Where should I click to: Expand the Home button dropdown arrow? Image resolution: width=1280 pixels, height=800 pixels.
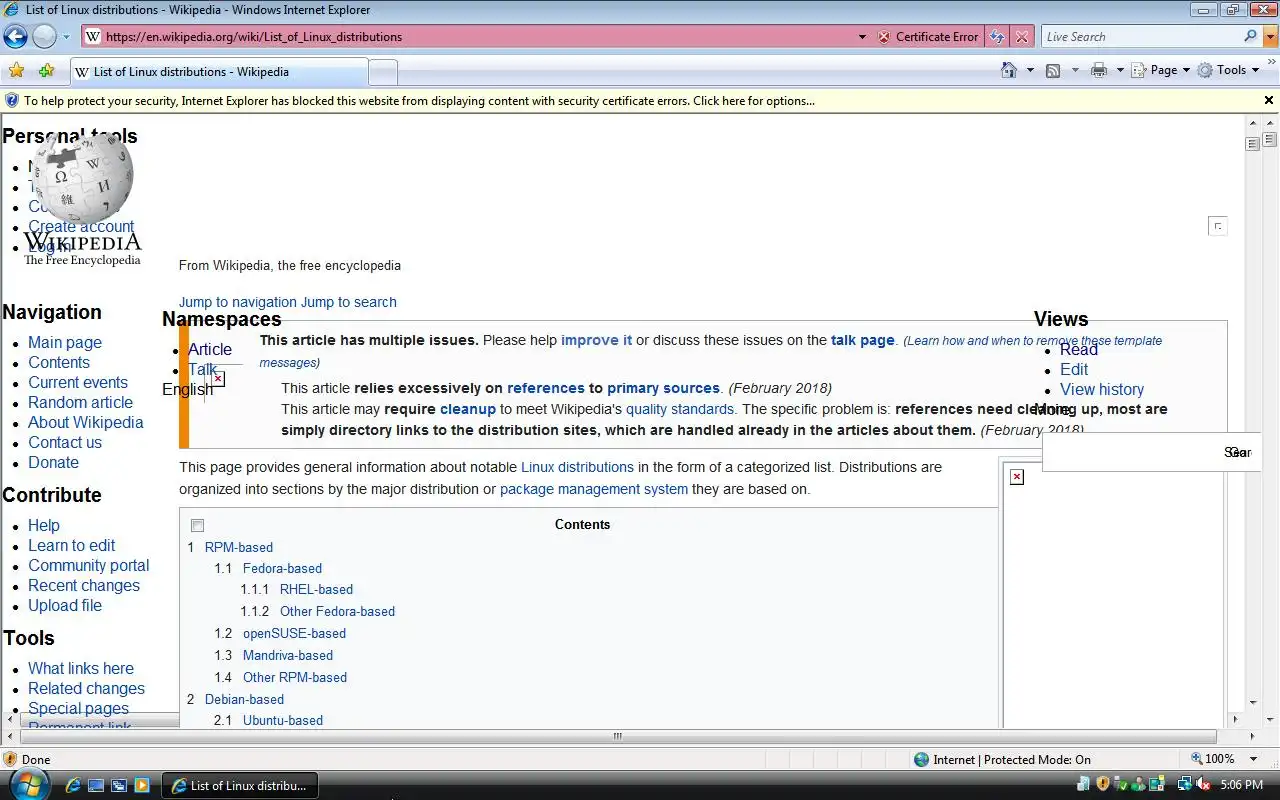pos(1030,70)
